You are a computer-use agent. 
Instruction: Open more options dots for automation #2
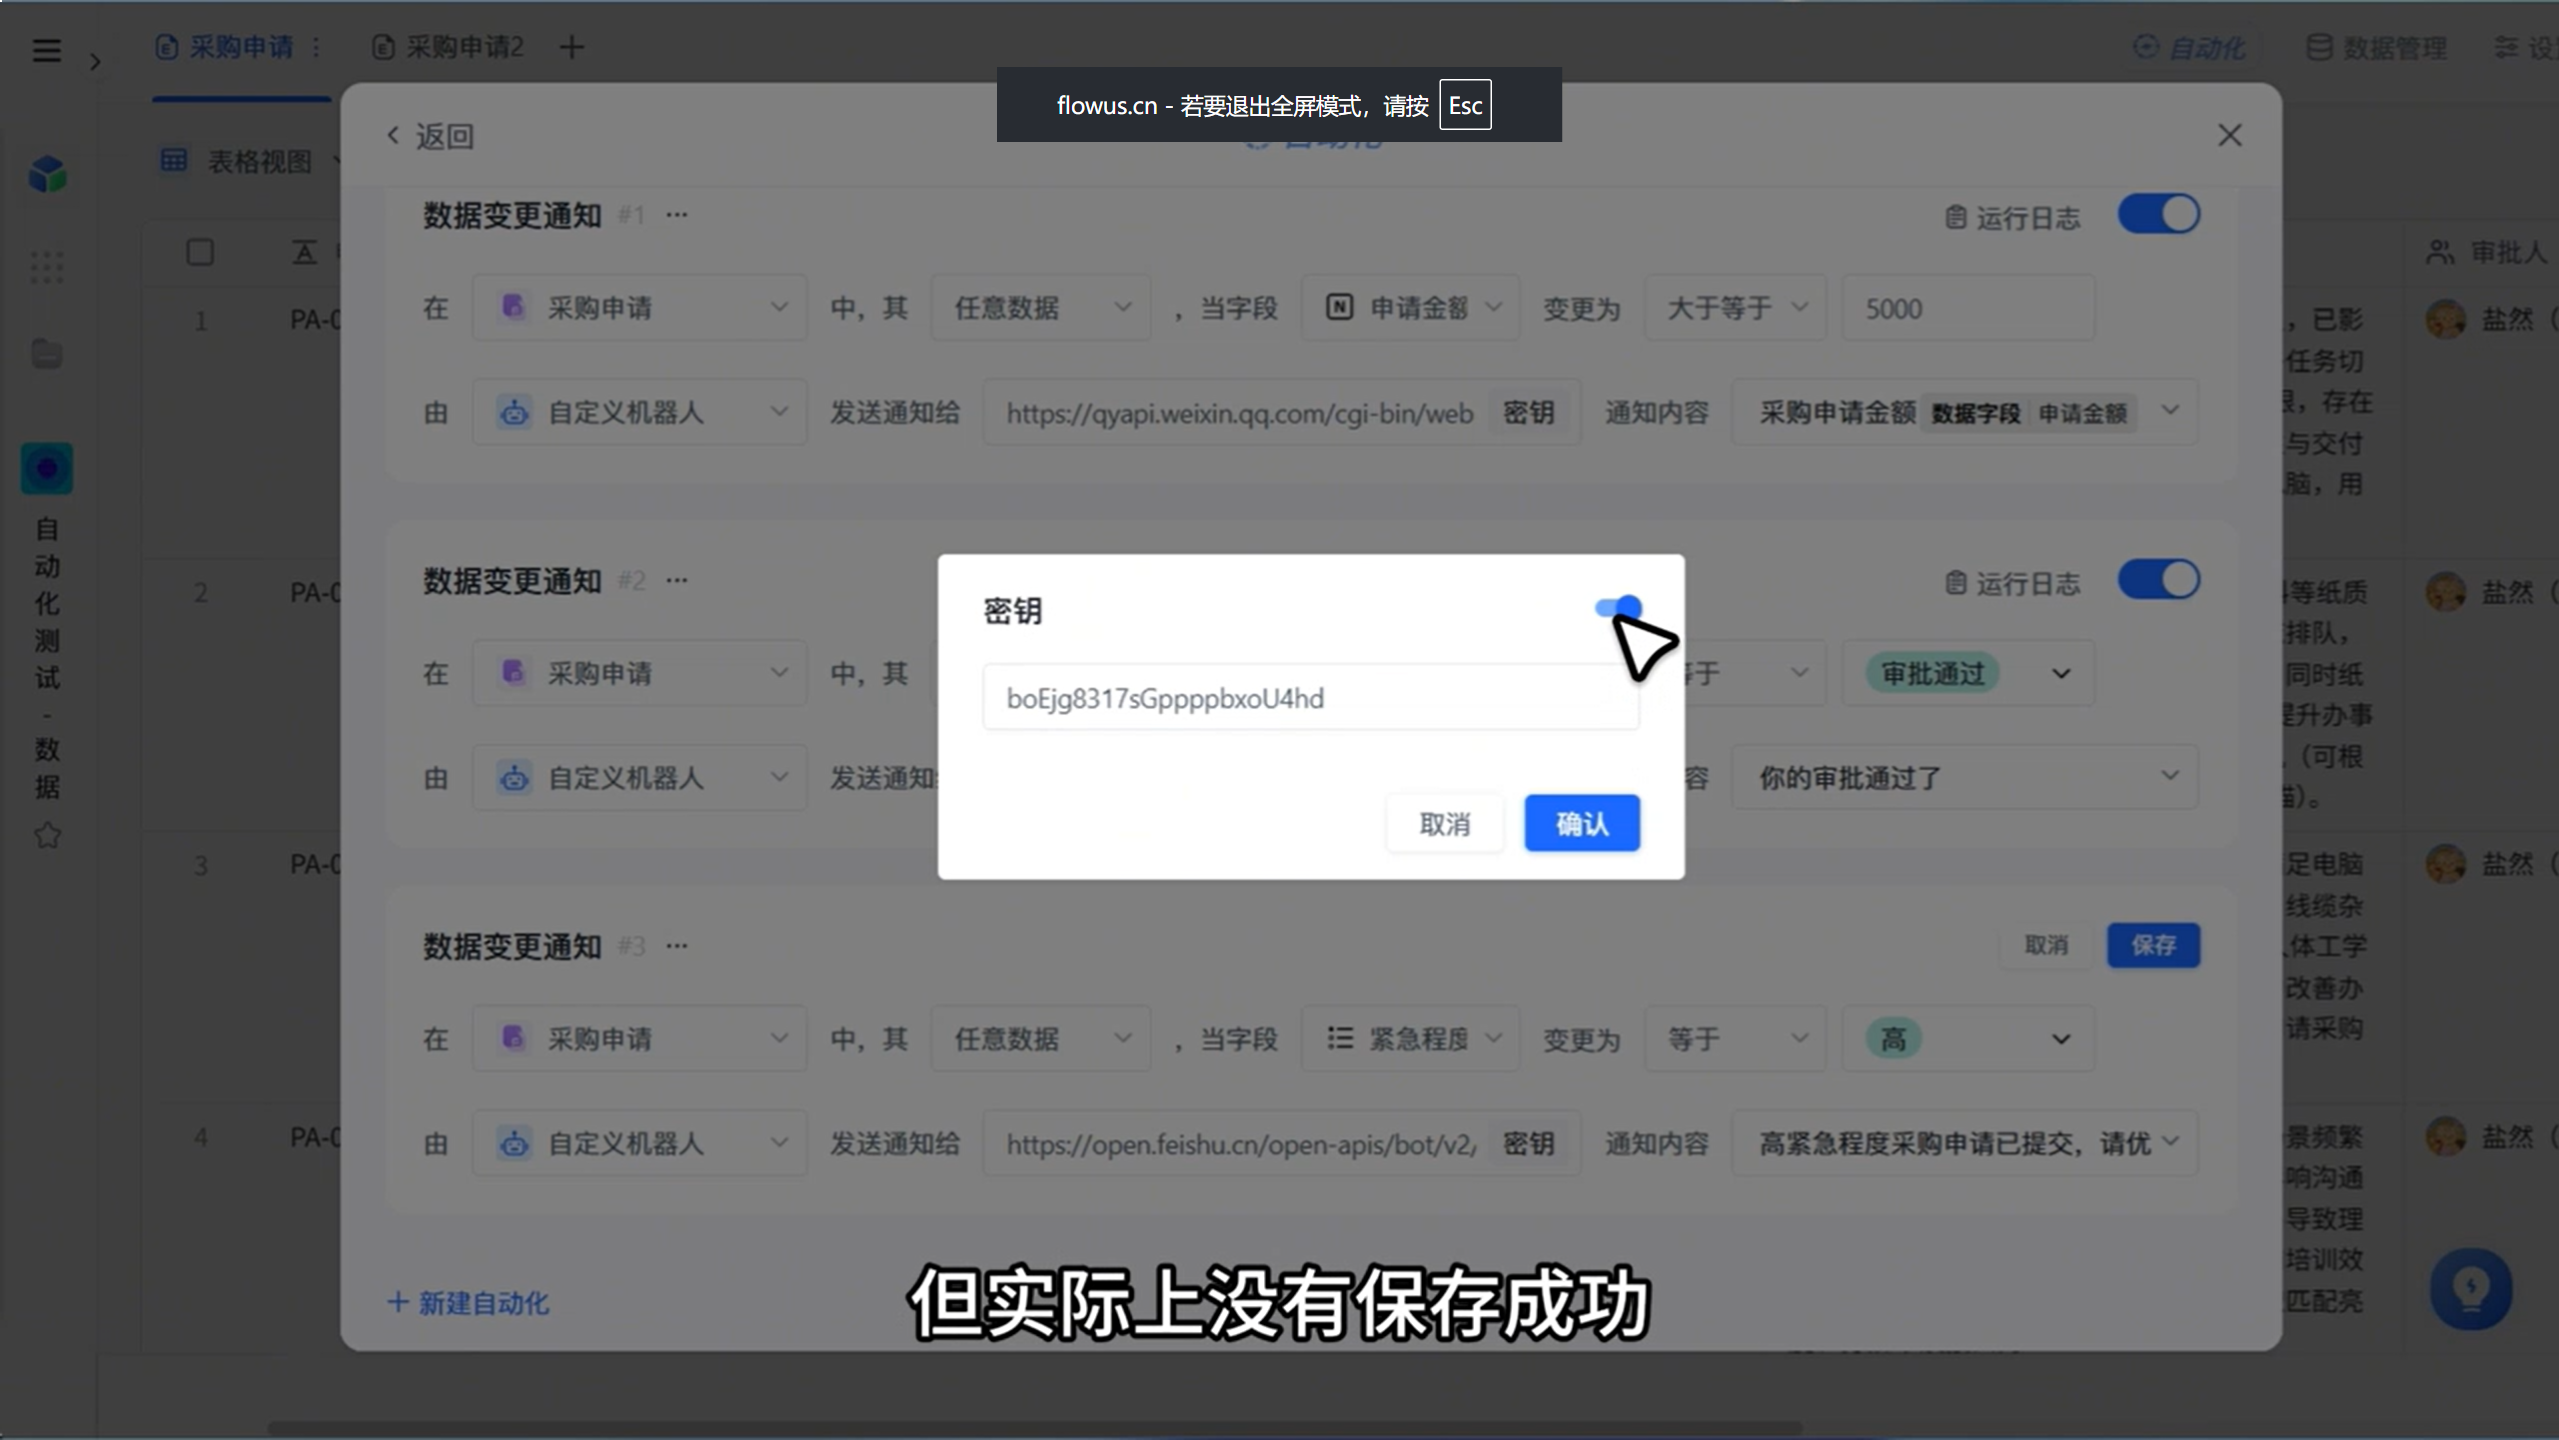(x=677, y=580)
